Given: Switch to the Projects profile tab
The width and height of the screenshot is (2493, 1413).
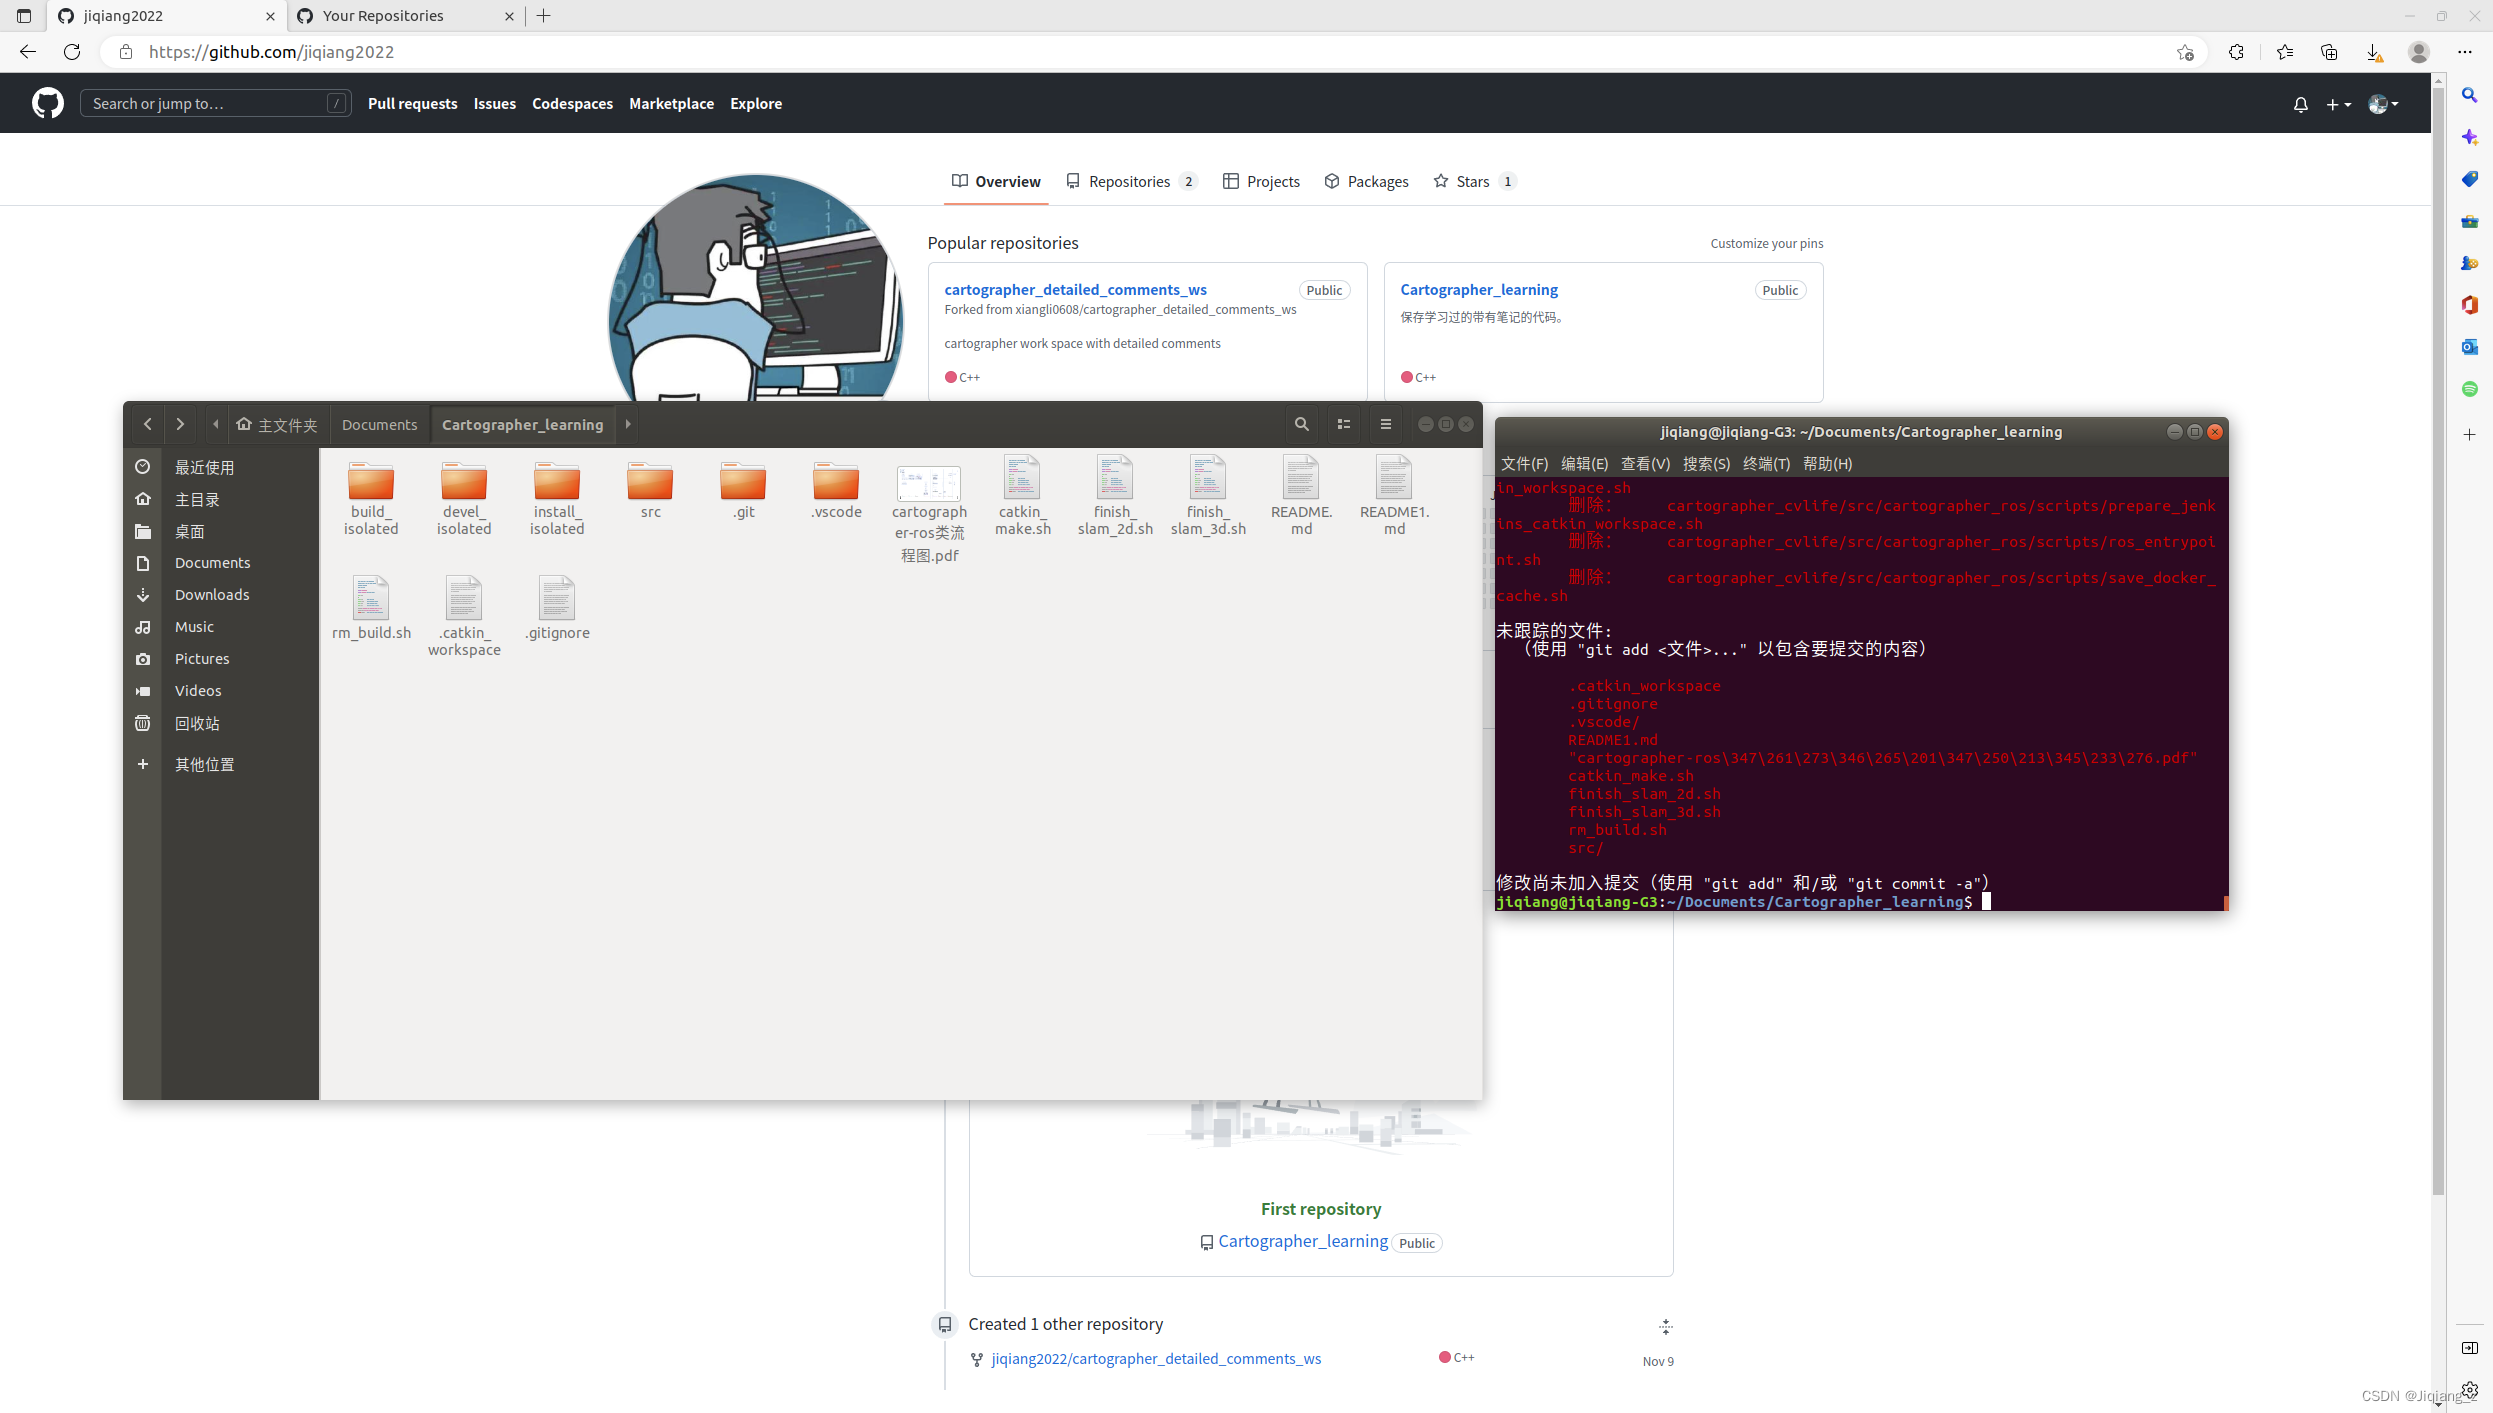Looking at the screenshot, I should (1261, 181).
